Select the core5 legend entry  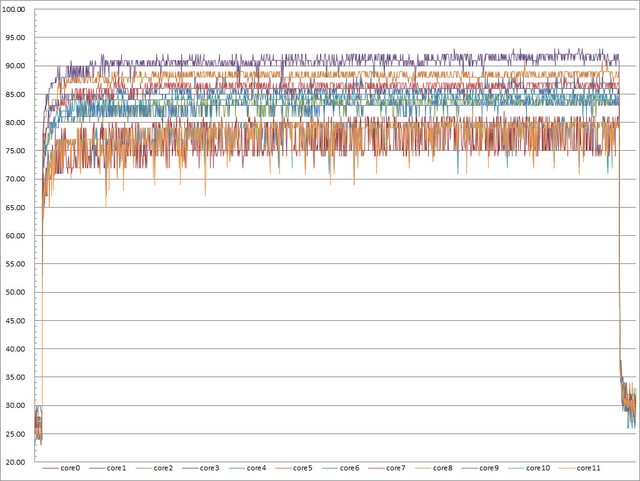[303, 468]
